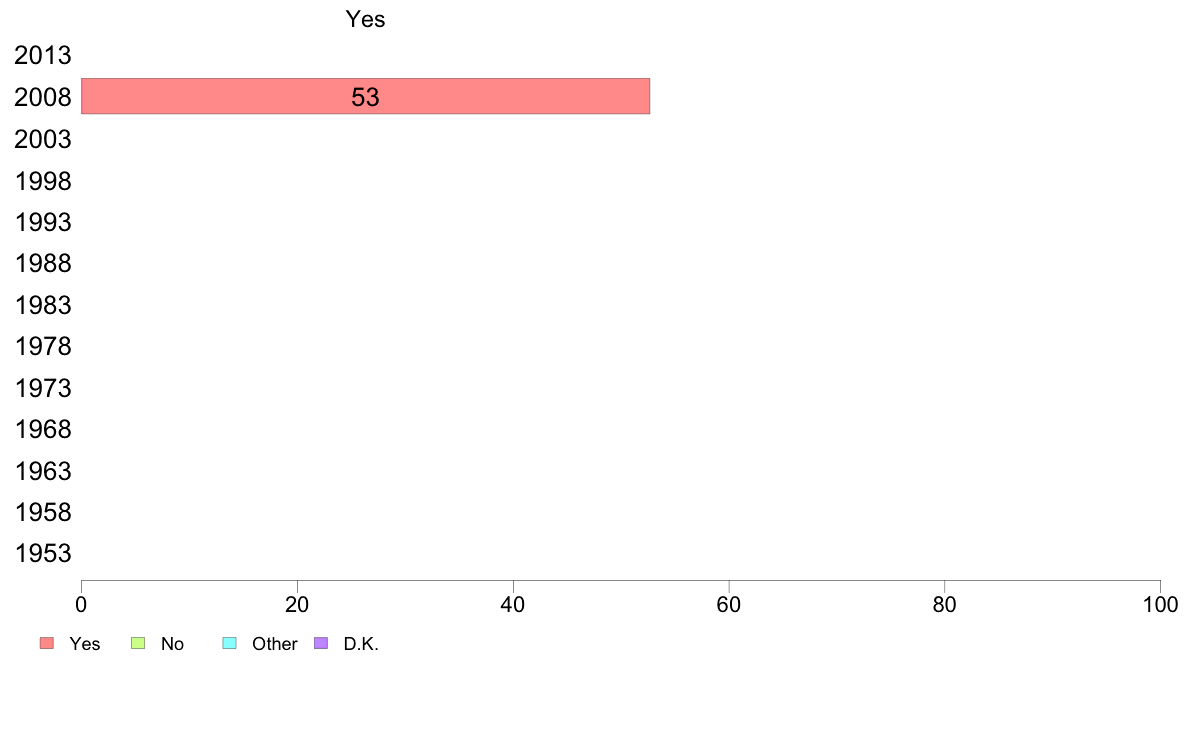Screen dimensions: 1188x736
Task: Click the 0 tick on axis
Action: click(x=81, y=604)
